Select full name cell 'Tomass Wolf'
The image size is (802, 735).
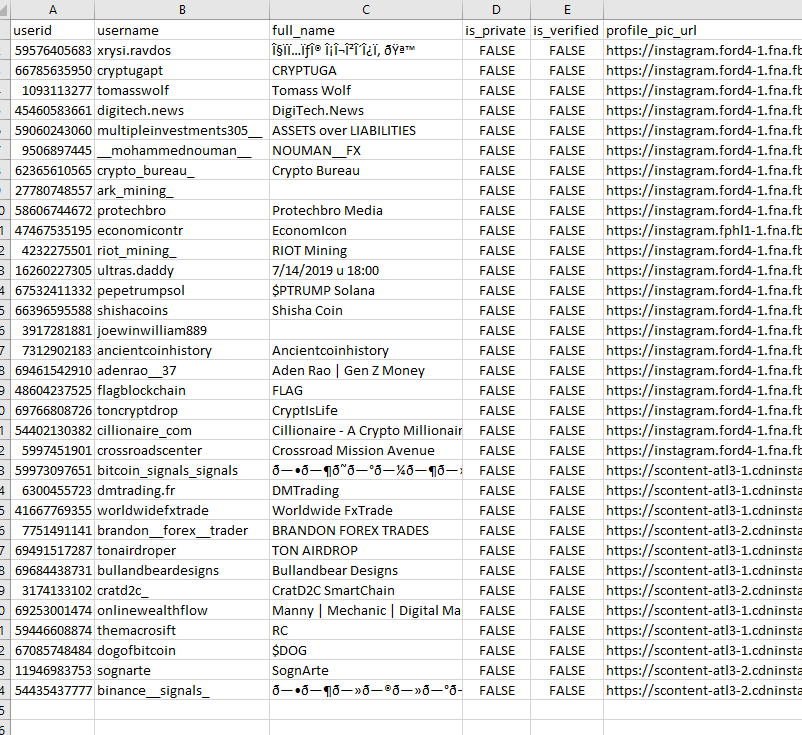click(x=366, y=90)
